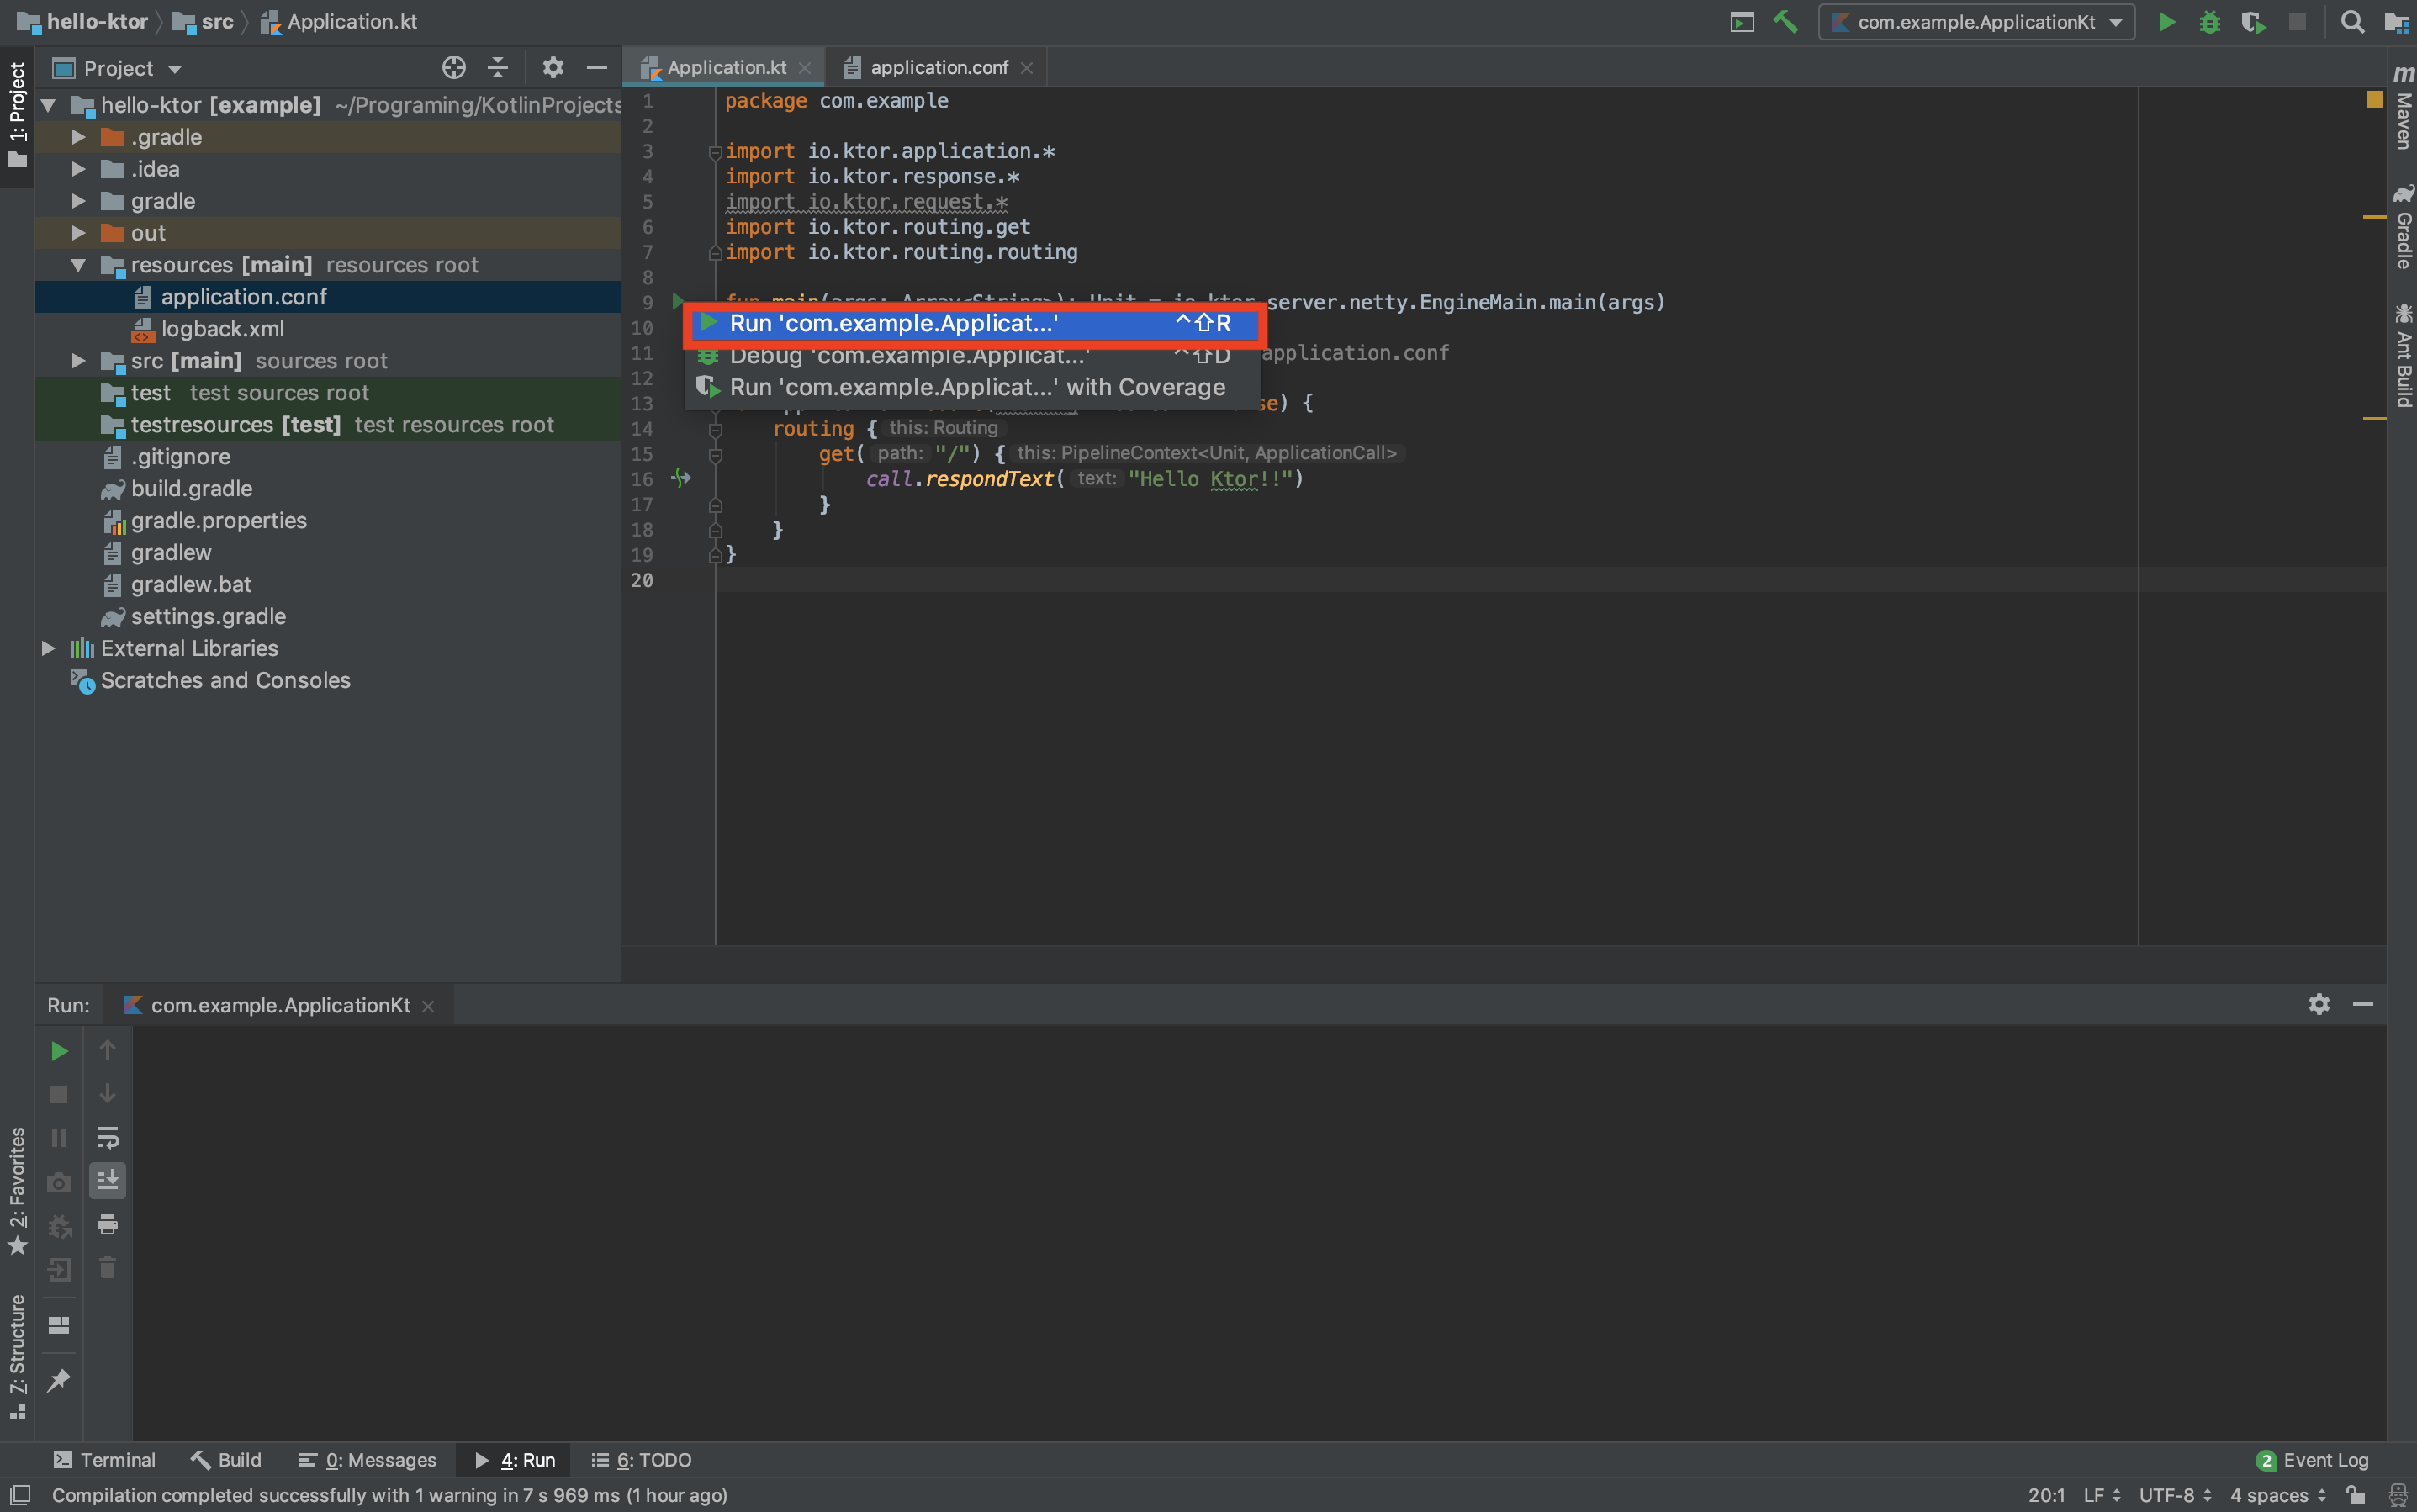Screen dimensions: 2417x1512
Task: Open Project panel settings gear
Action: click(x=553, y=68)
